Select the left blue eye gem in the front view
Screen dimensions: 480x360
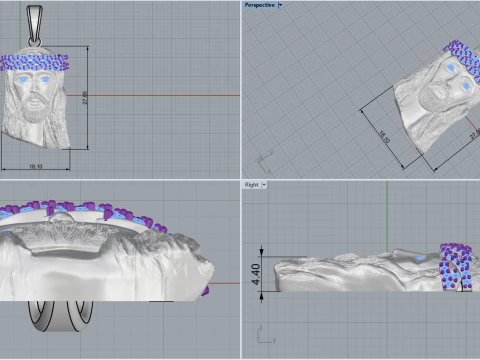24,79
